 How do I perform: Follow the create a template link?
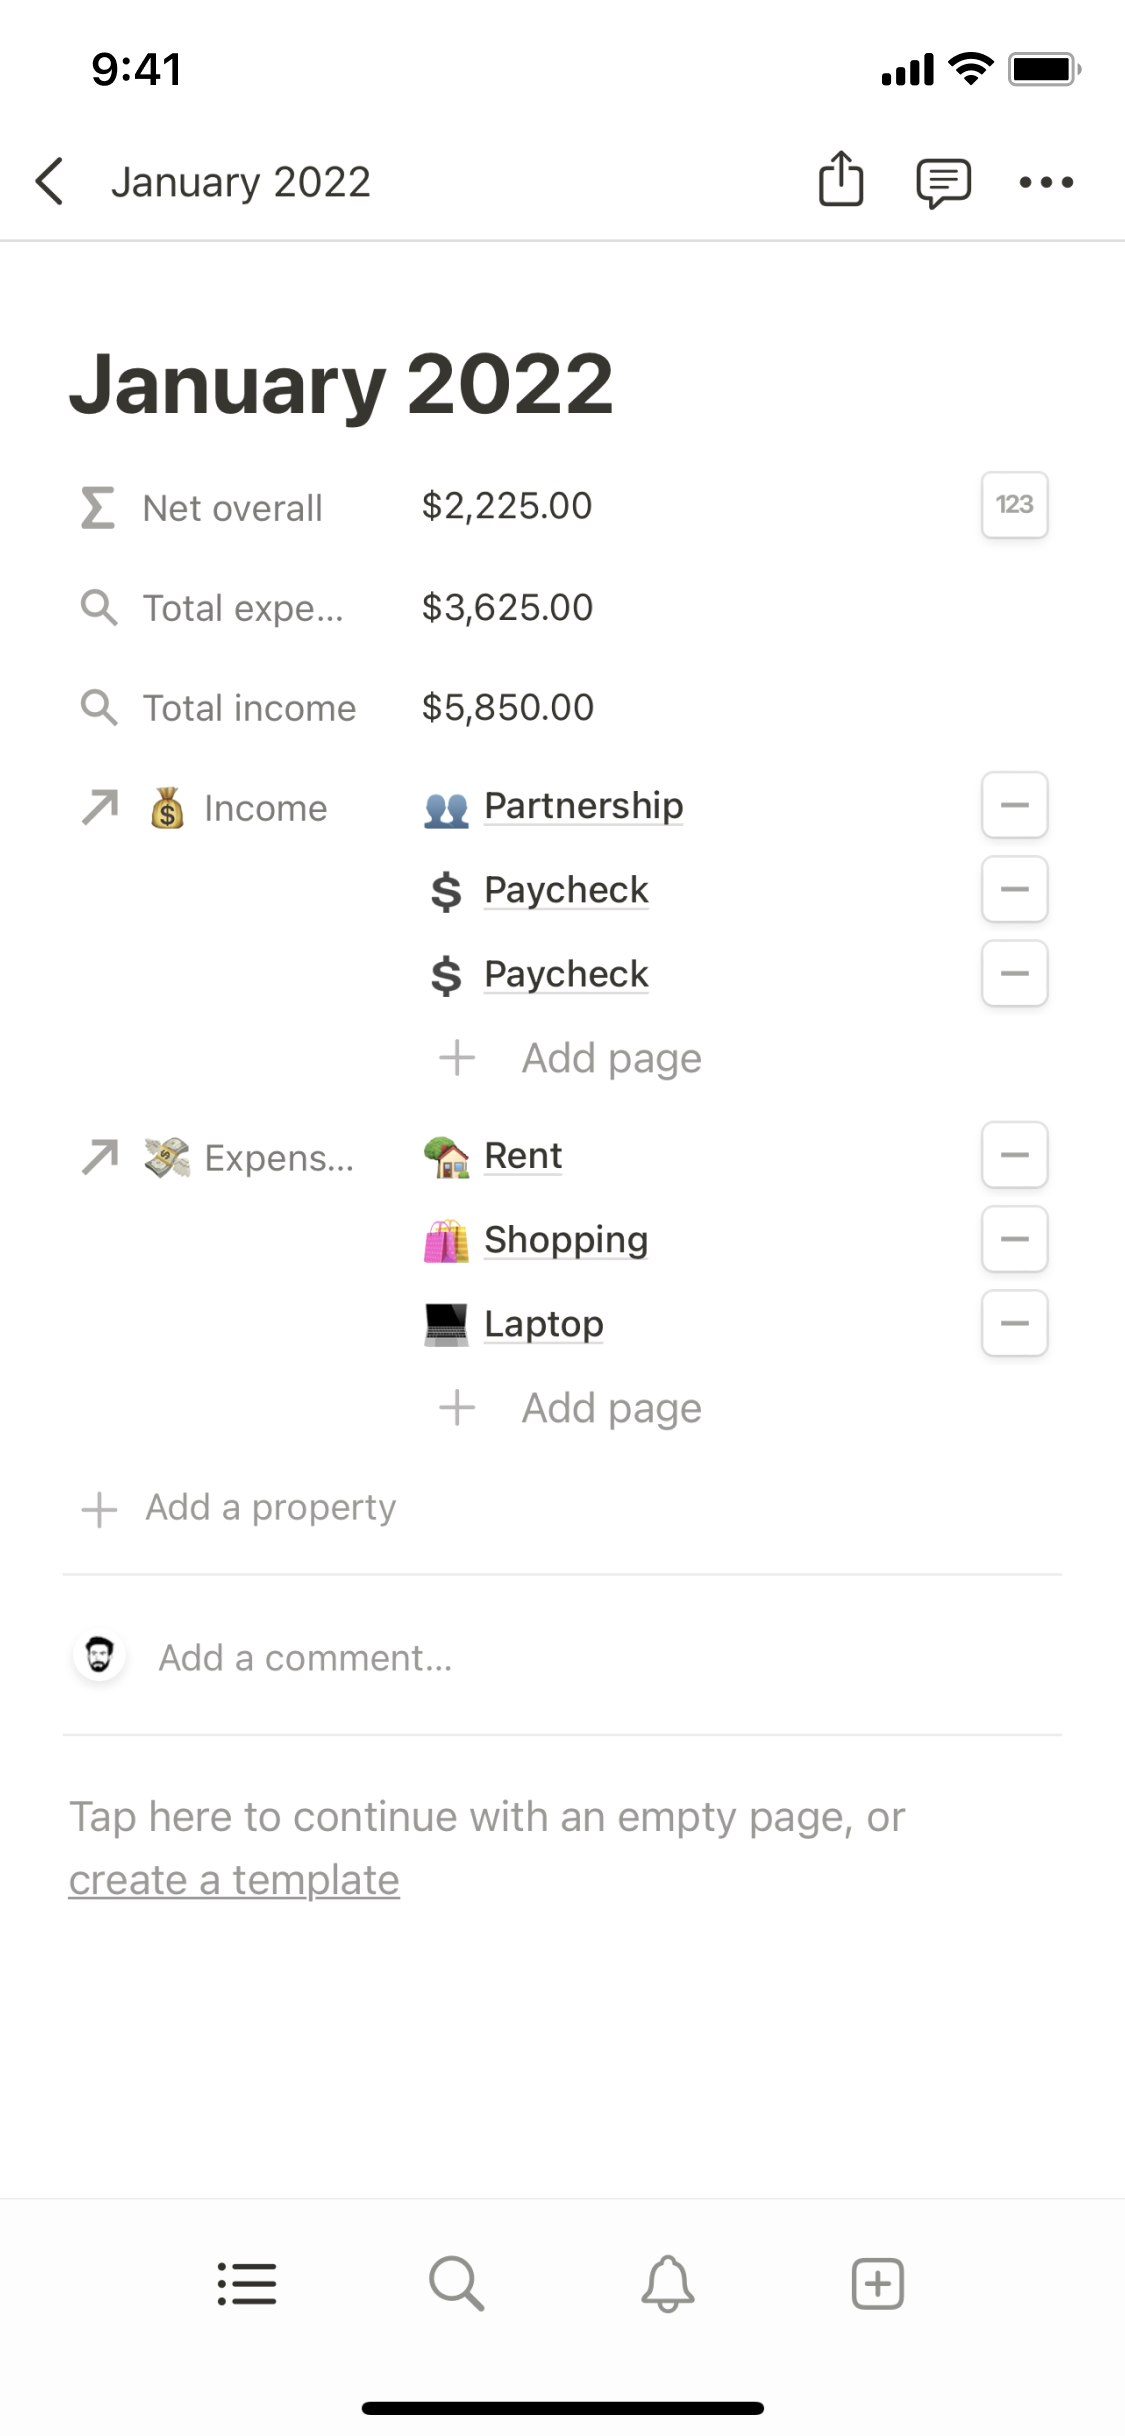234,1880
